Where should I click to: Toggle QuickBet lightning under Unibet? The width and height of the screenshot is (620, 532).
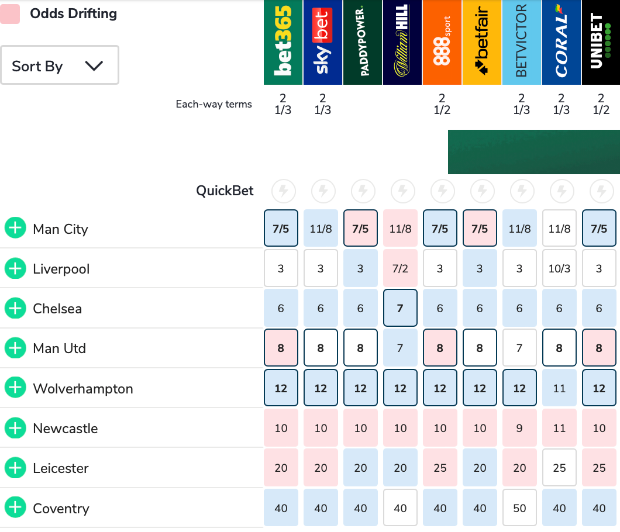click(x=601, y=190)
